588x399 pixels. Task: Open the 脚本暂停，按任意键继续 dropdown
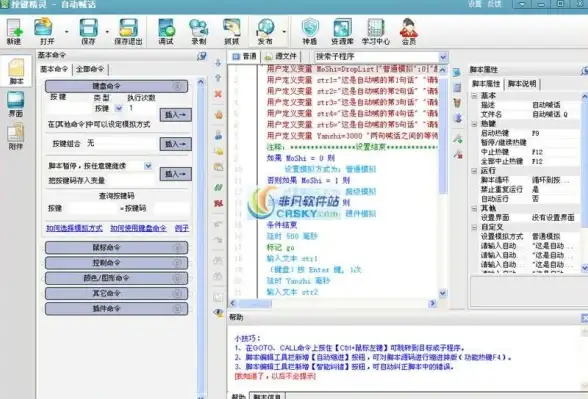(148, 166)
